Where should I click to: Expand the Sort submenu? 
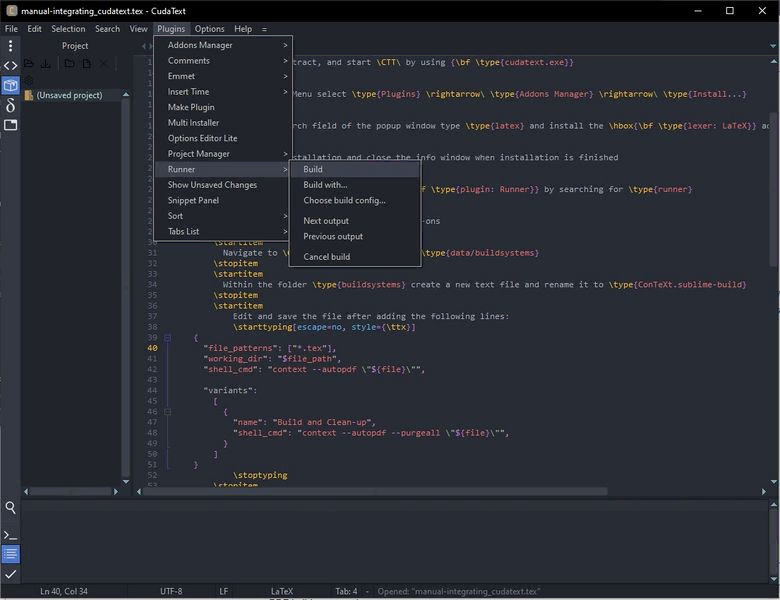tap(223, 216)
